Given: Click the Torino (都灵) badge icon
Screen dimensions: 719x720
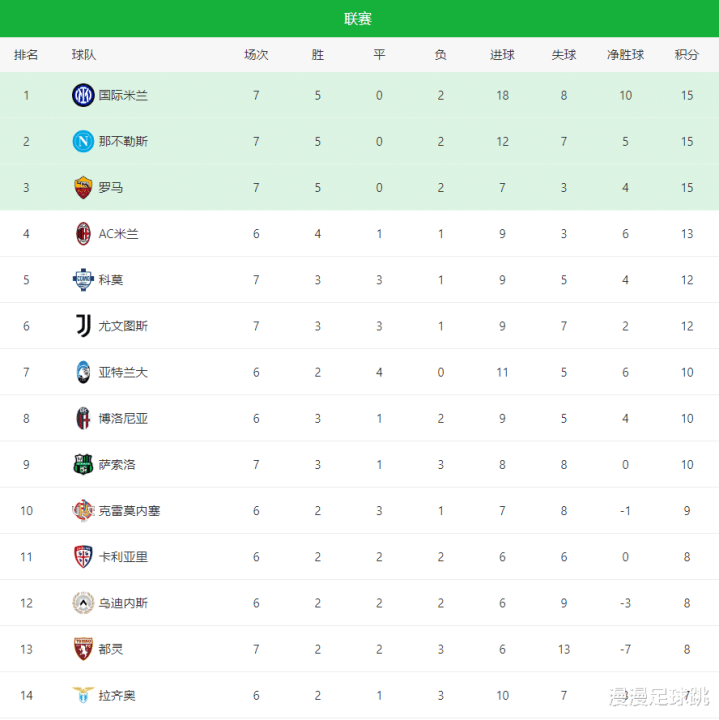Looking at the screenshot, I should point(82,648).
